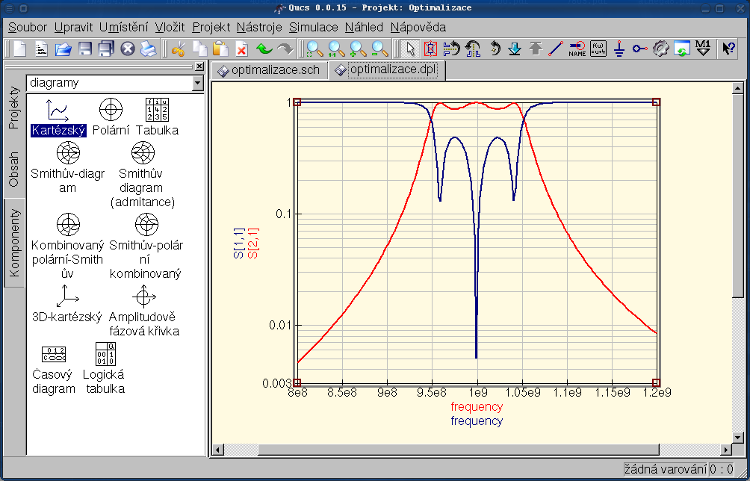Click the Print toolbar icon
The width and height of the screenshot is (750, 481).
click(148, 48)
